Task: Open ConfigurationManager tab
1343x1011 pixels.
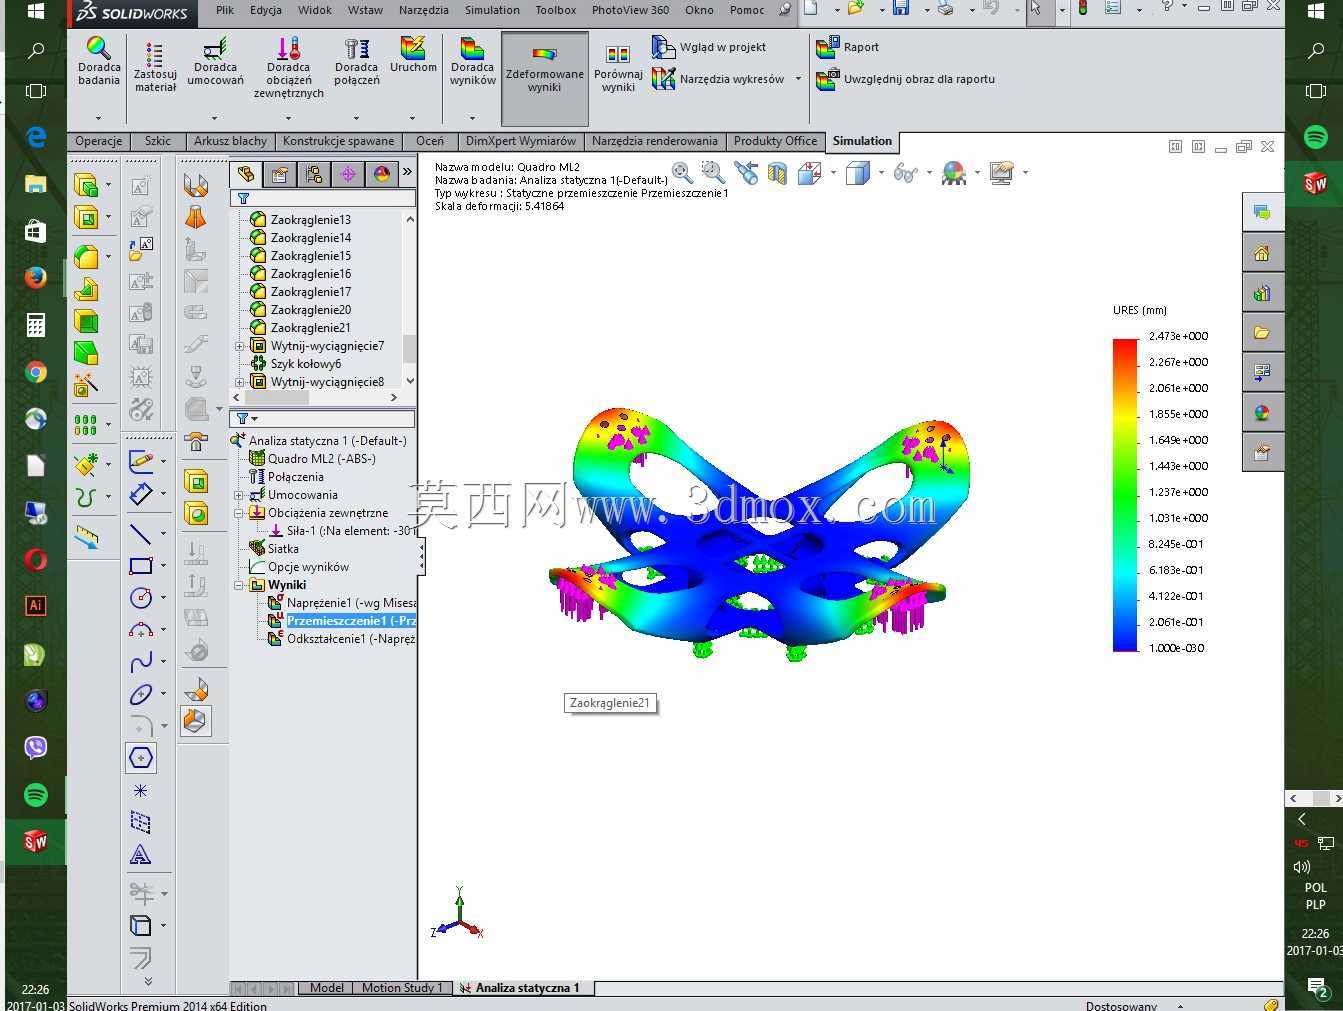Action: coord(314,174)
